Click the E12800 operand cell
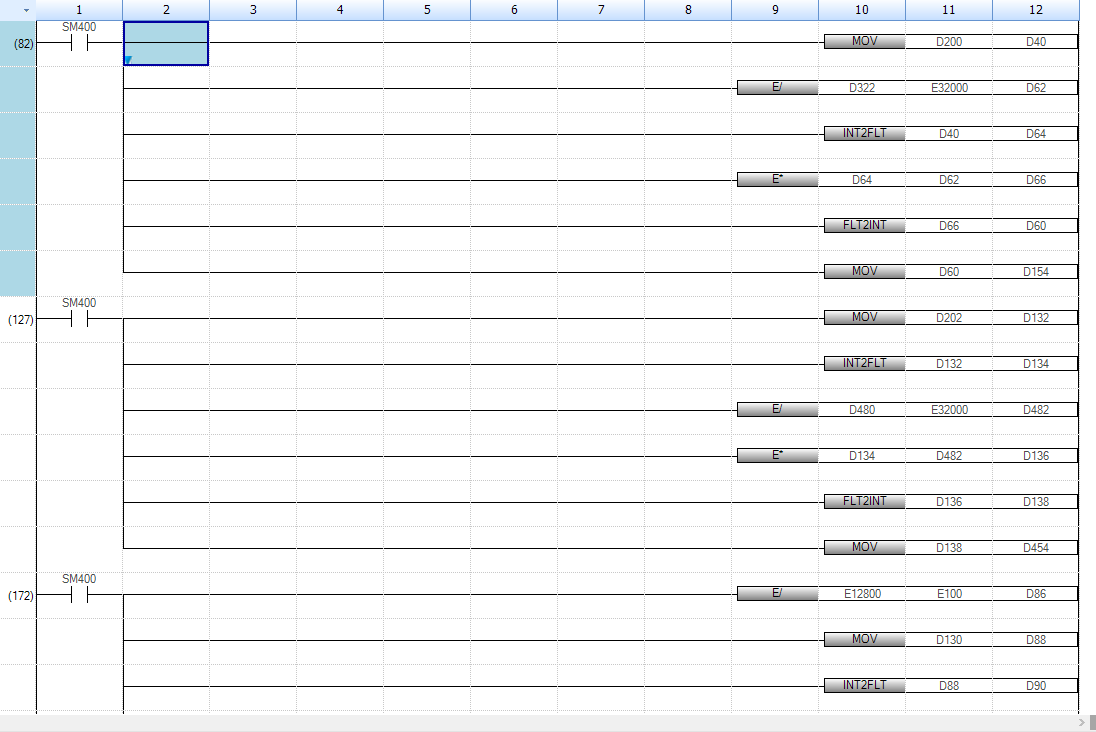 (x=861, y=594)
